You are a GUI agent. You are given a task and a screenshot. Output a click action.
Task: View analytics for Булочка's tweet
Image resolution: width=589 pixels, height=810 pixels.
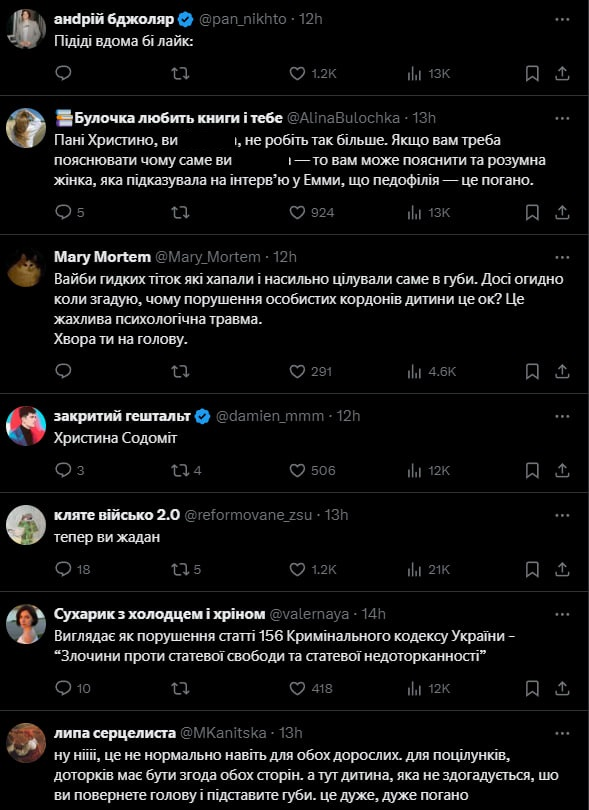[414, 211]
